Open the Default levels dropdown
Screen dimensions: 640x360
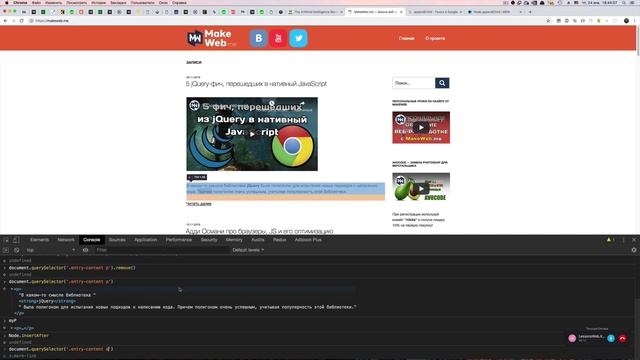tap(248, 250)
